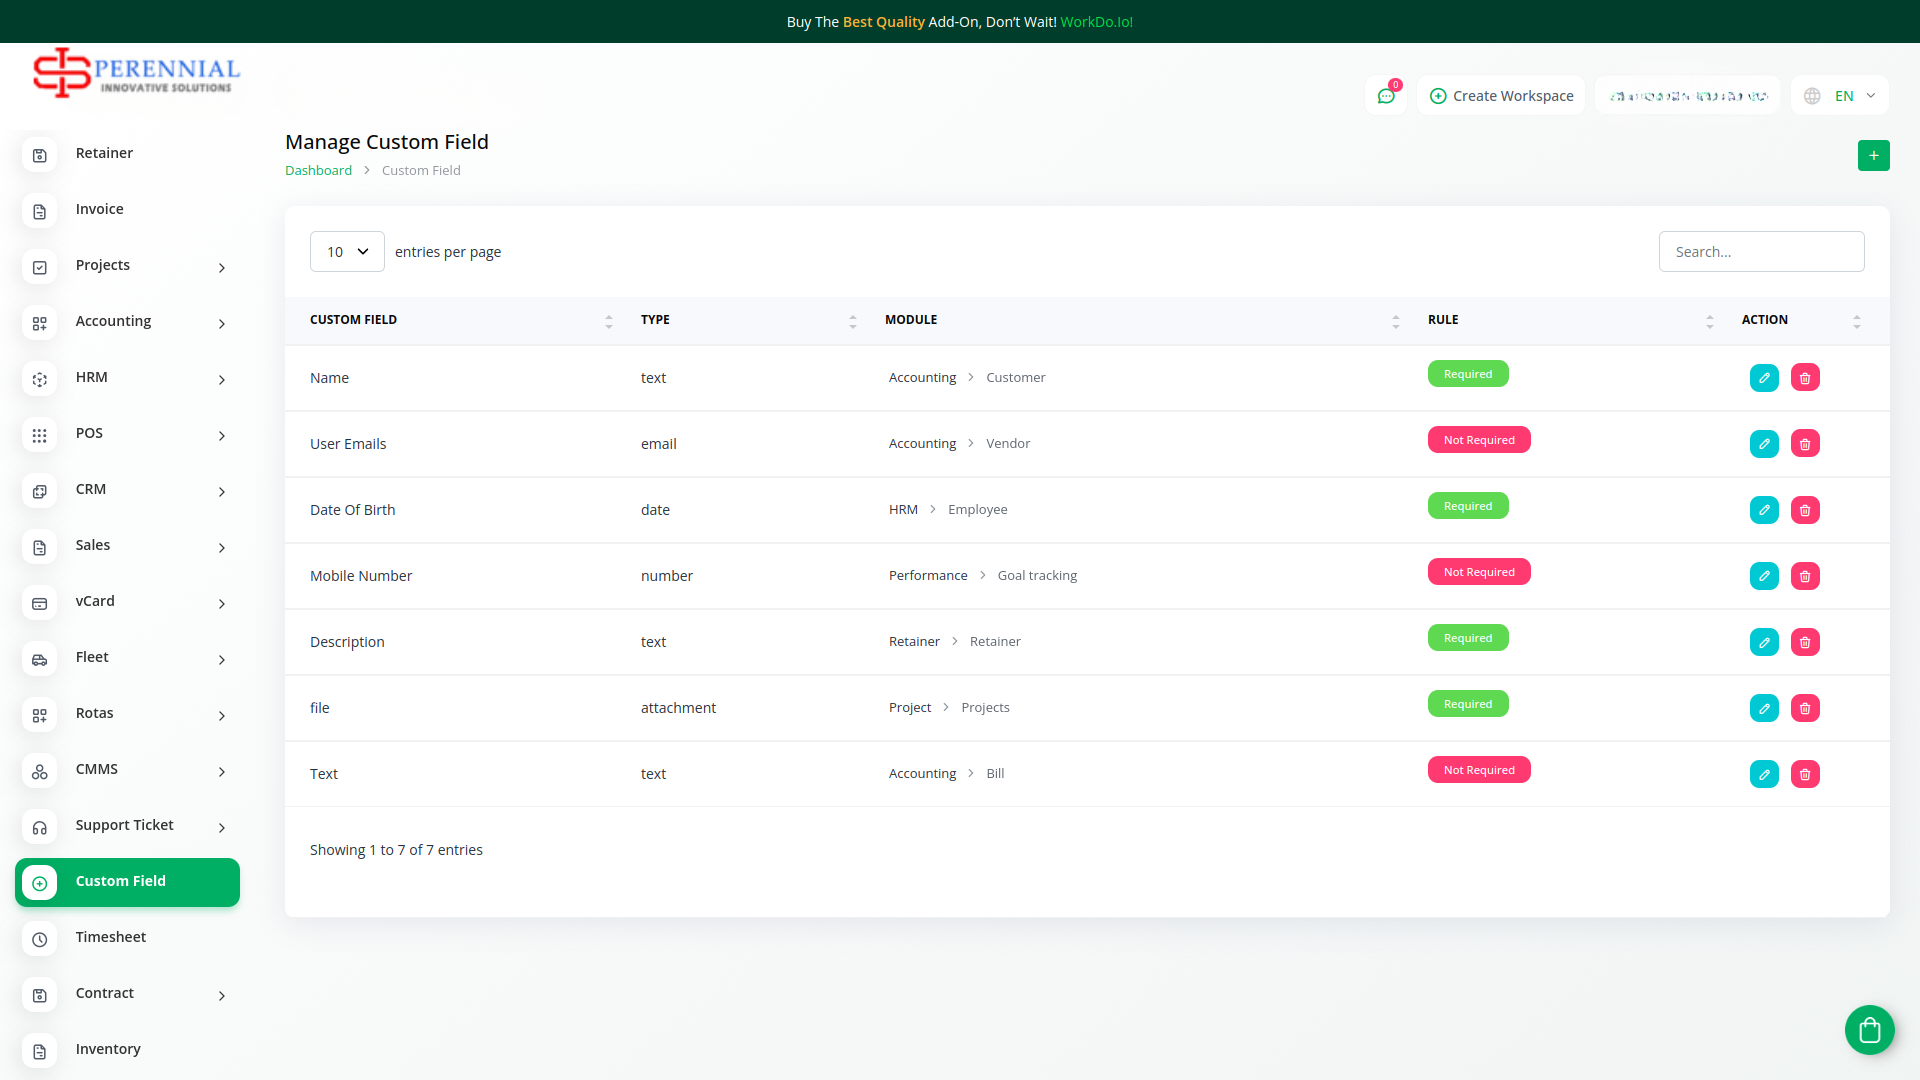This screenshot has height=1080, width=1920.
Task: Open entries per page dropdown
Action: coord(347,252)
